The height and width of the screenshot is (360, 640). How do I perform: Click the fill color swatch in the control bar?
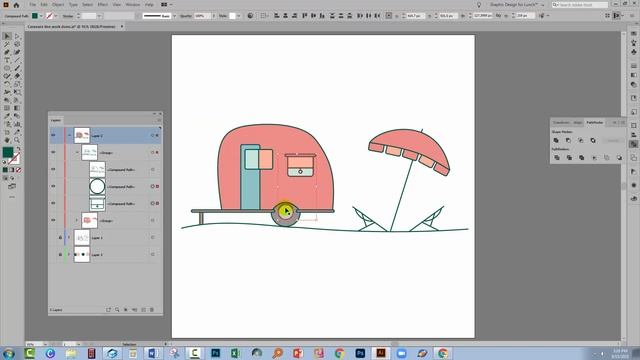35,16
